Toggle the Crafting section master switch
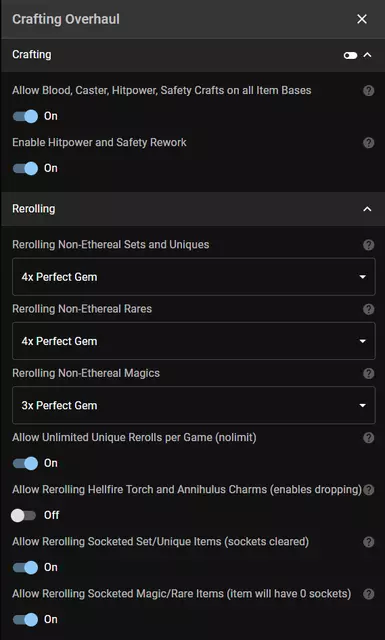The width and height of the screenshot is (385, 640). pyautogui.click(x=350, y=55)
